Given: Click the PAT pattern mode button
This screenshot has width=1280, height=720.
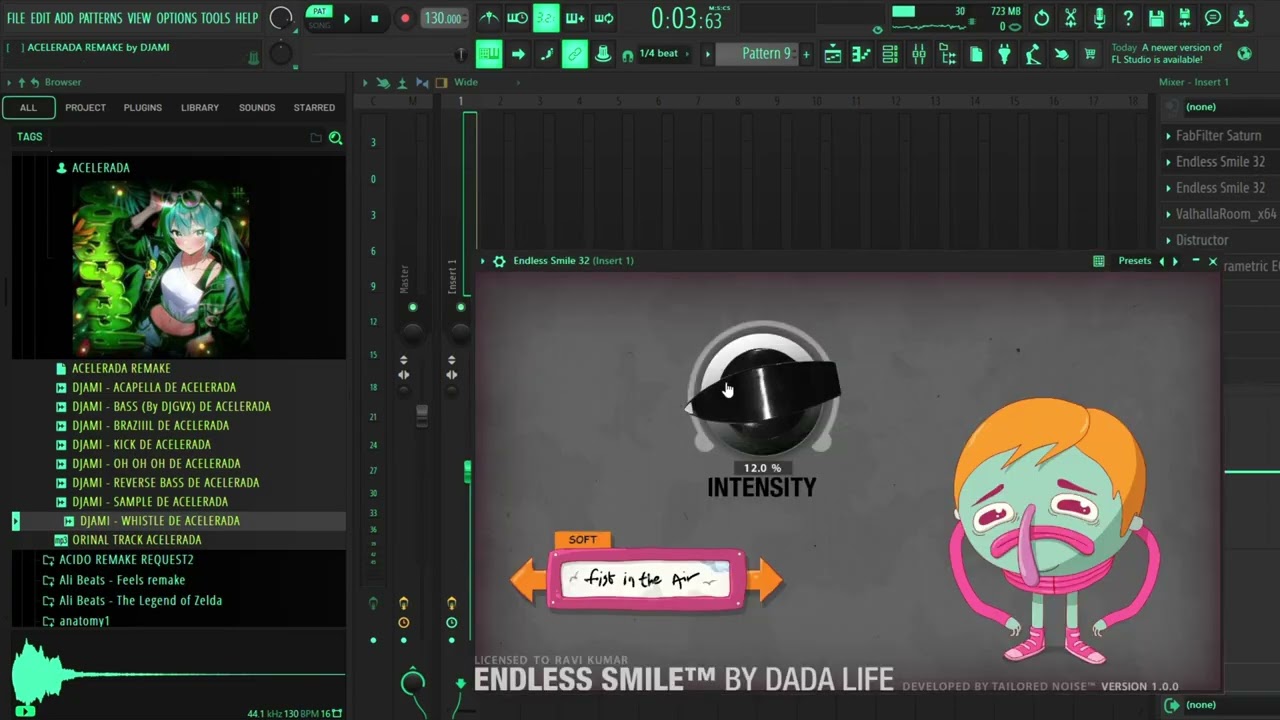Looking at the screenshot, I should [x=319, y=12].
